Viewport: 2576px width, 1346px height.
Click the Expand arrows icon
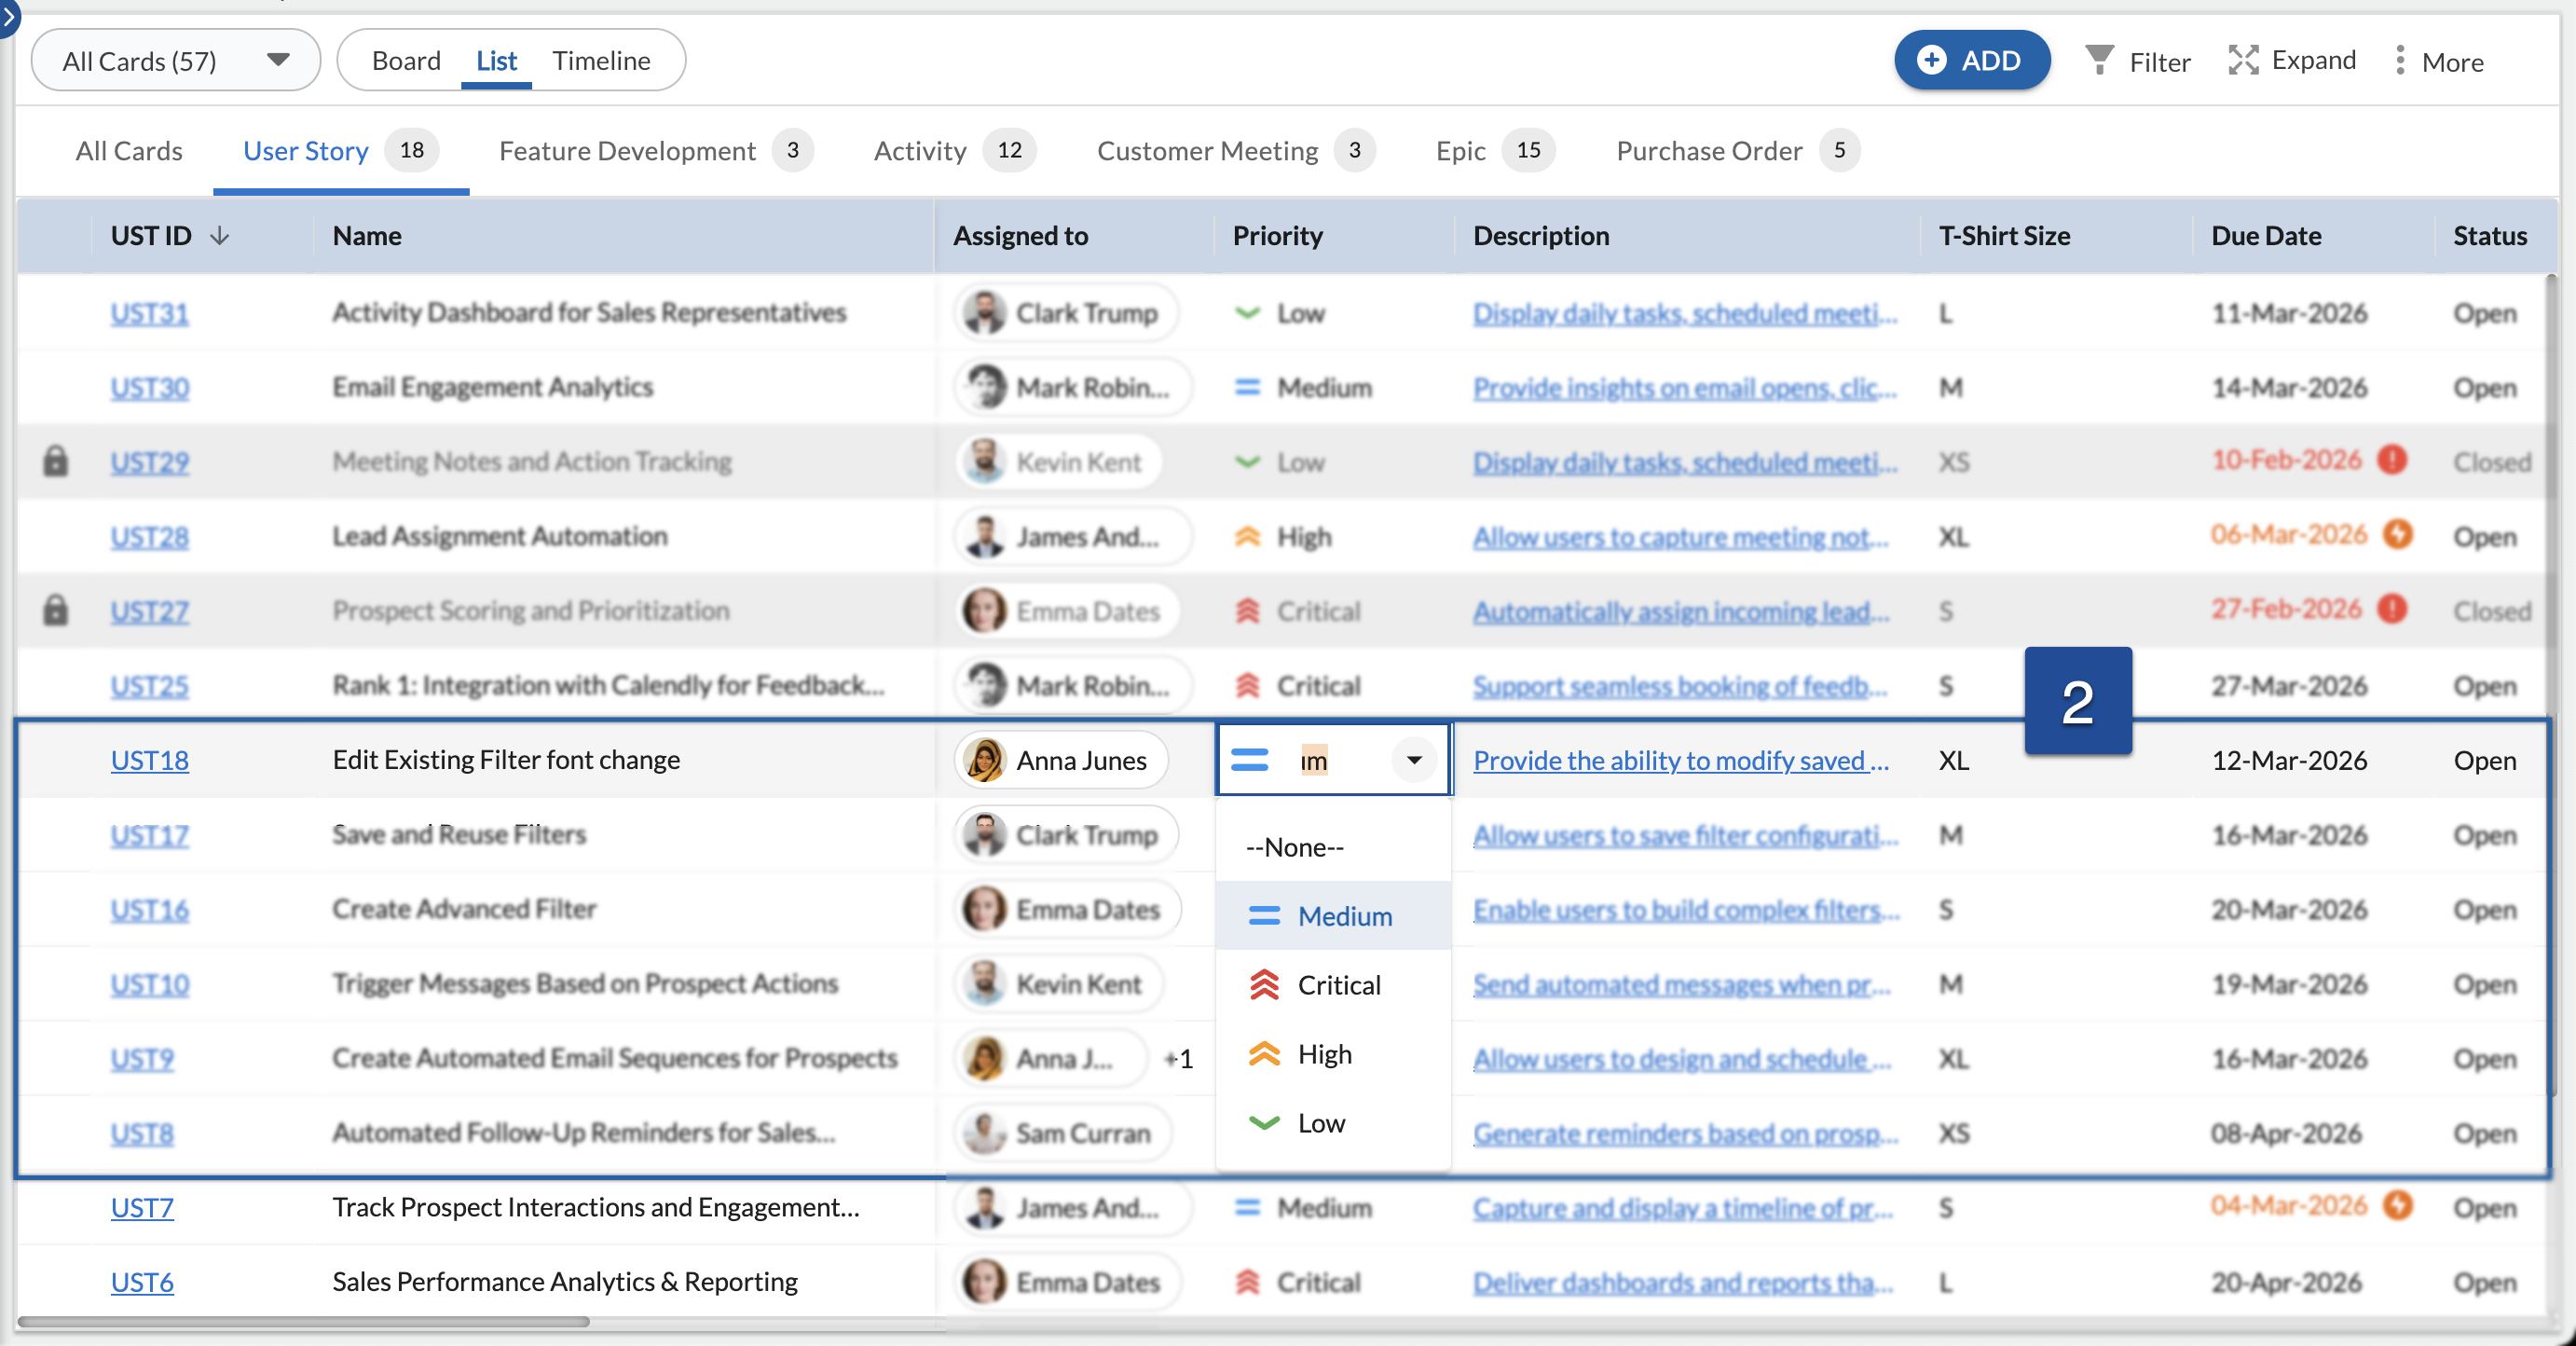tap(2243, 60)
